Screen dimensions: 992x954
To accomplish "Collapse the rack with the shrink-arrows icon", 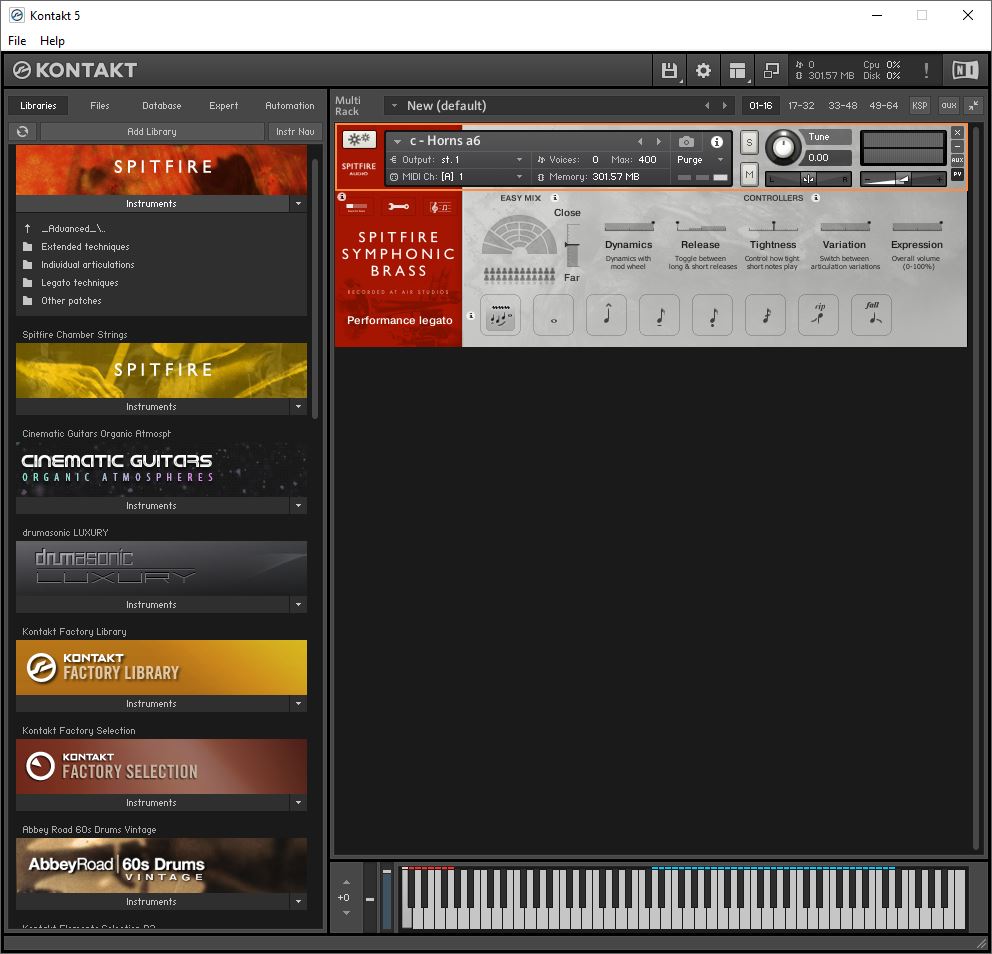I will point(974,106).
